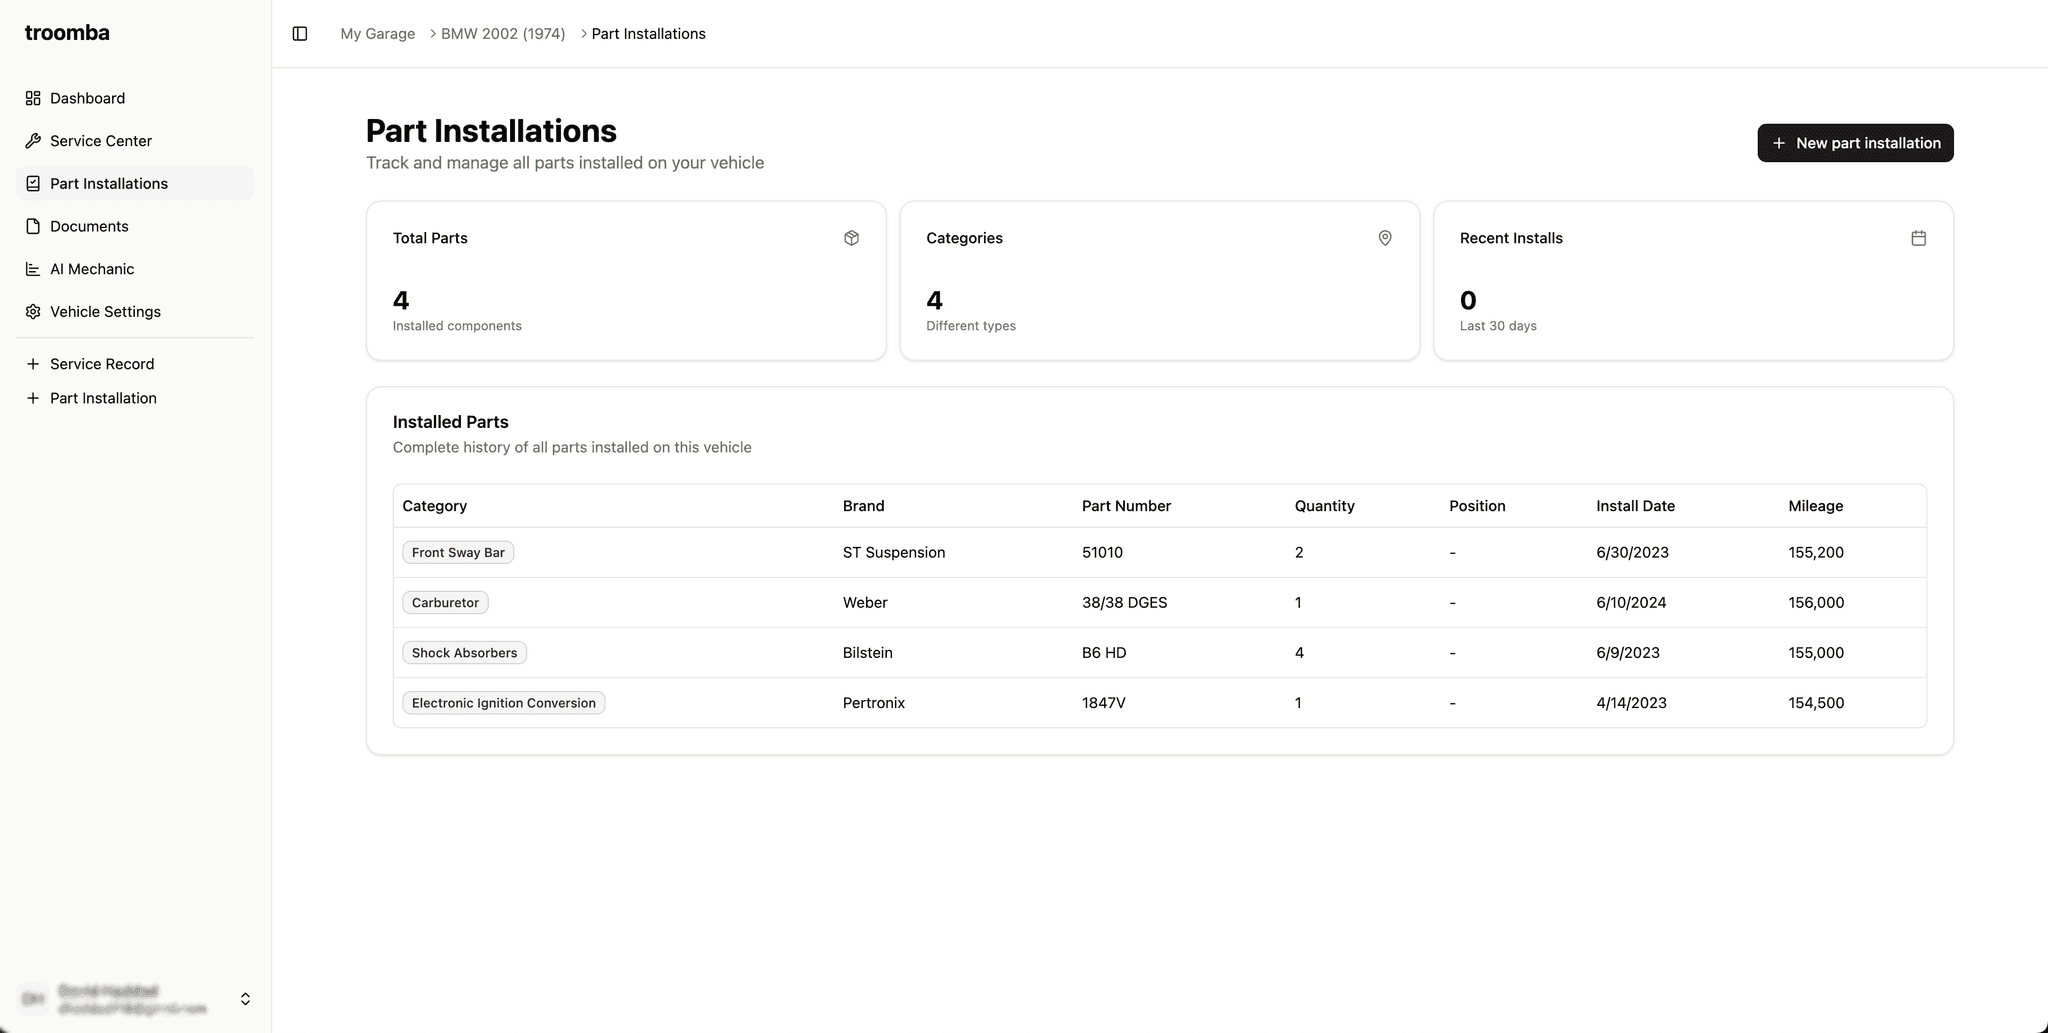The image size is (2048, 1033).
Task: Open Part Installations in sidebar menu
Action: (109, 184)
